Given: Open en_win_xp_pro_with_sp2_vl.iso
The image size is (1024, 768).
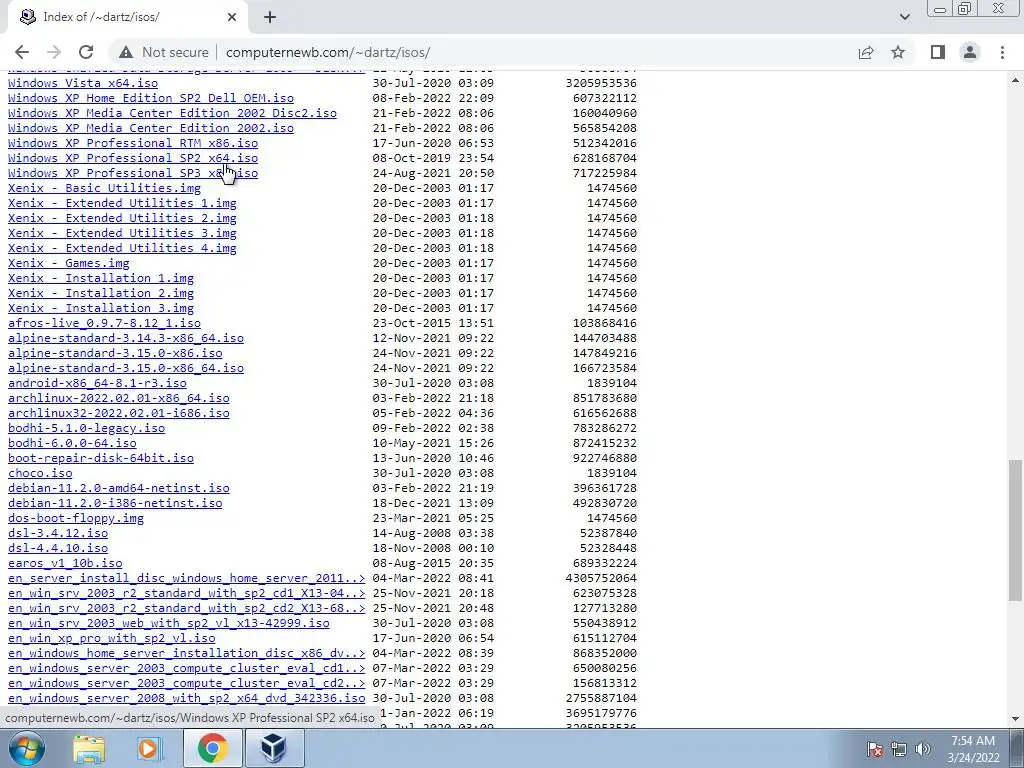Looking at the screenshot, I should click(x=112, y=639).
